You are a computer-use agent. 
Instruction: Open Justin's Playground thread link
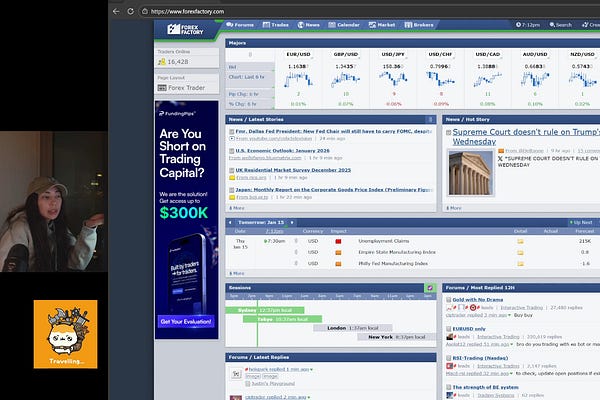(273, 384)
